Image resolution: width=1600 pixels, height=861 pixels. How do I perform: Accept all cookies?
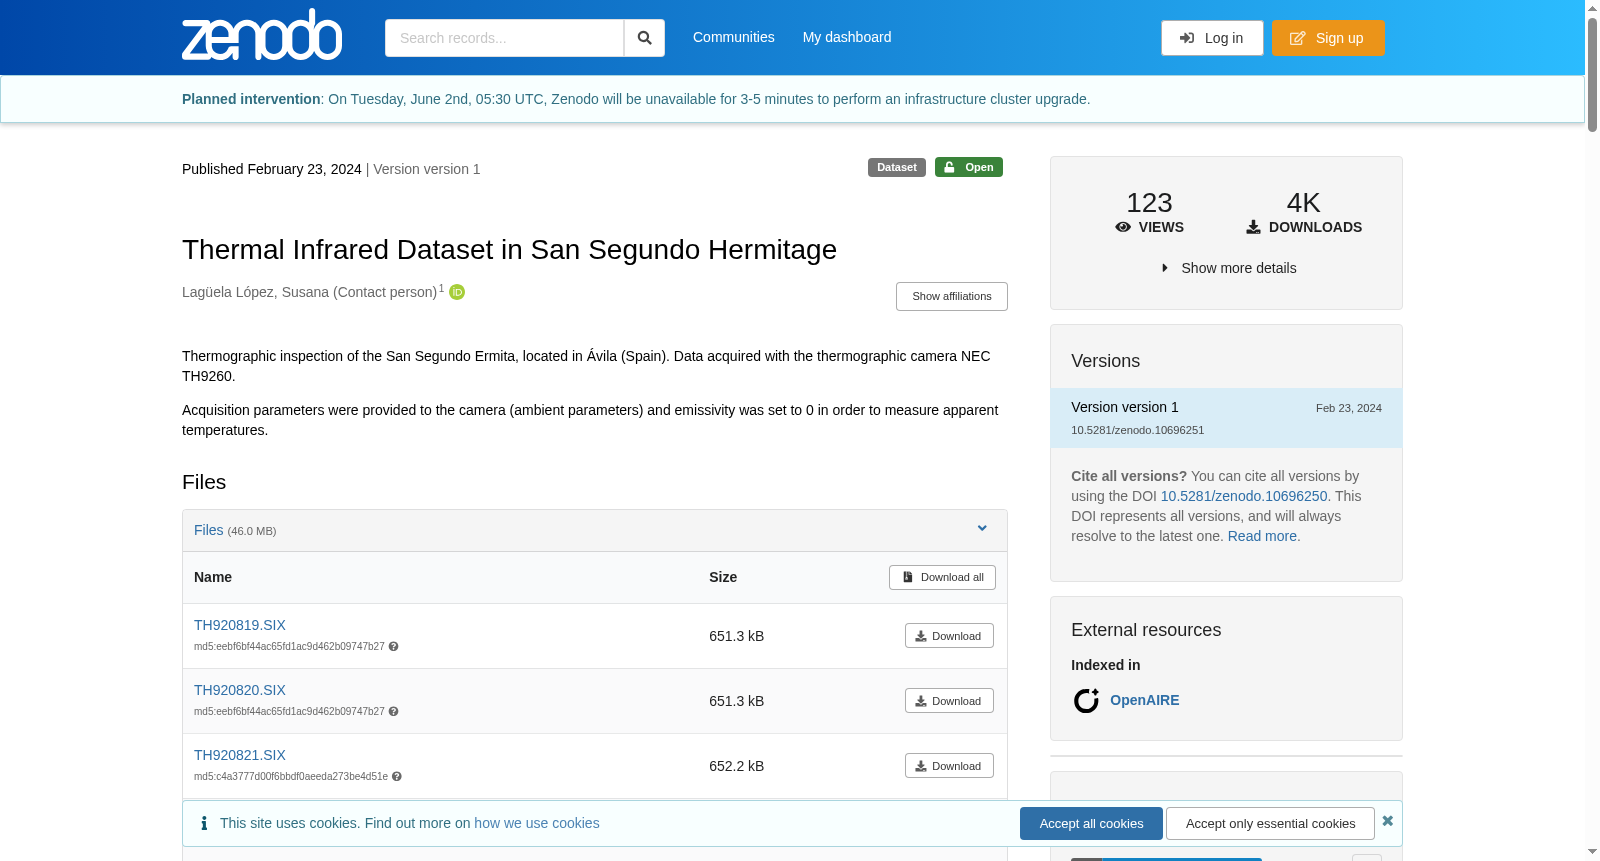pos(1091,824)
